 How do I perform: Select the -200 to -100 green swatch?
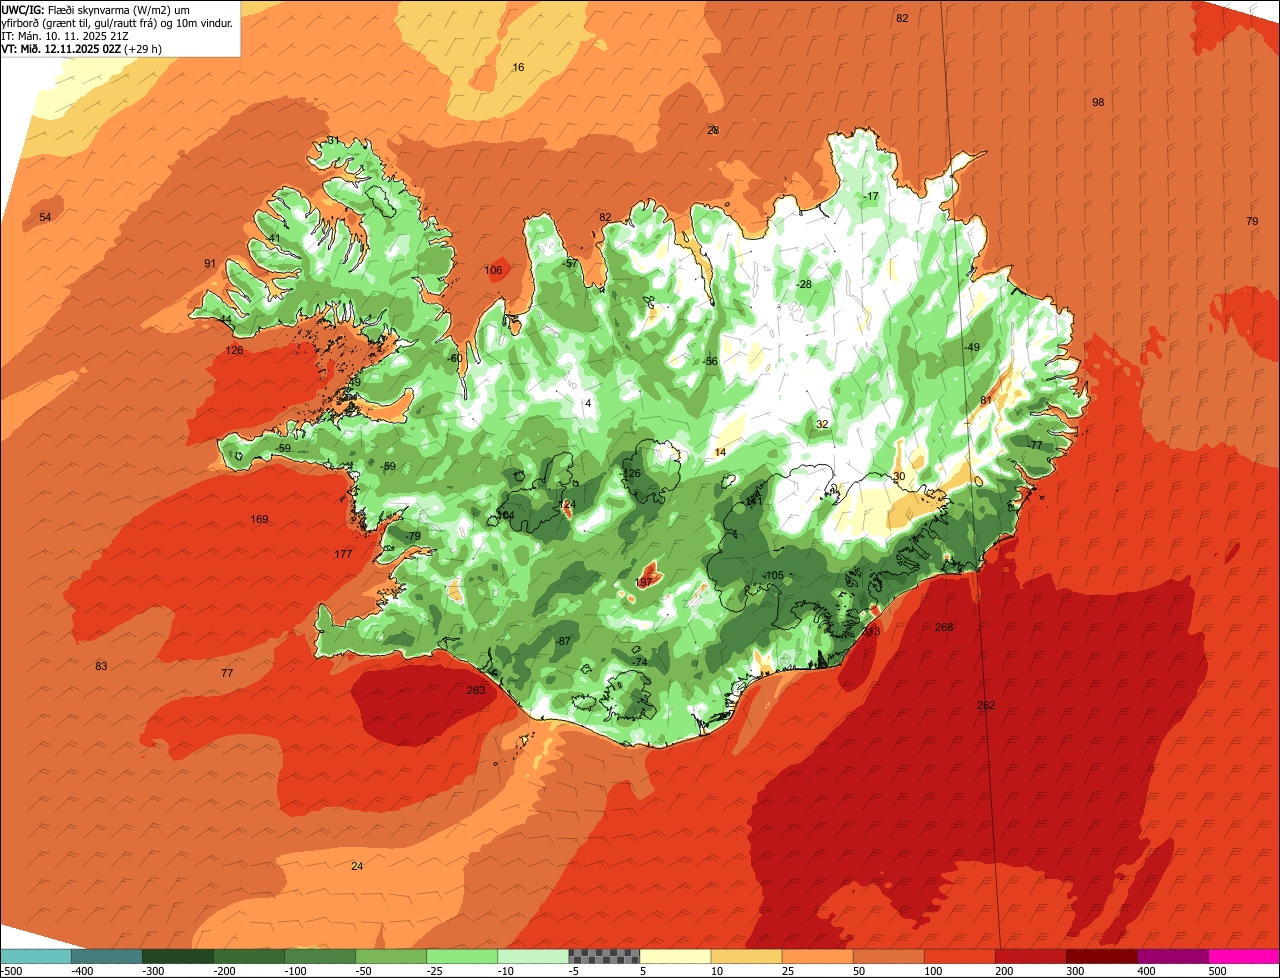(x=249, y=956)
